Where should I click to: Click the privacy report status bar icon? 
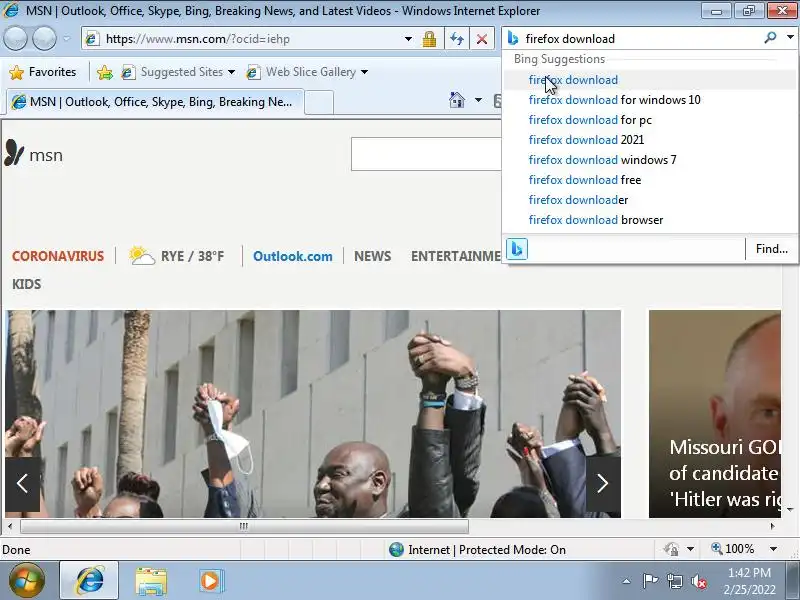point(671,549)
